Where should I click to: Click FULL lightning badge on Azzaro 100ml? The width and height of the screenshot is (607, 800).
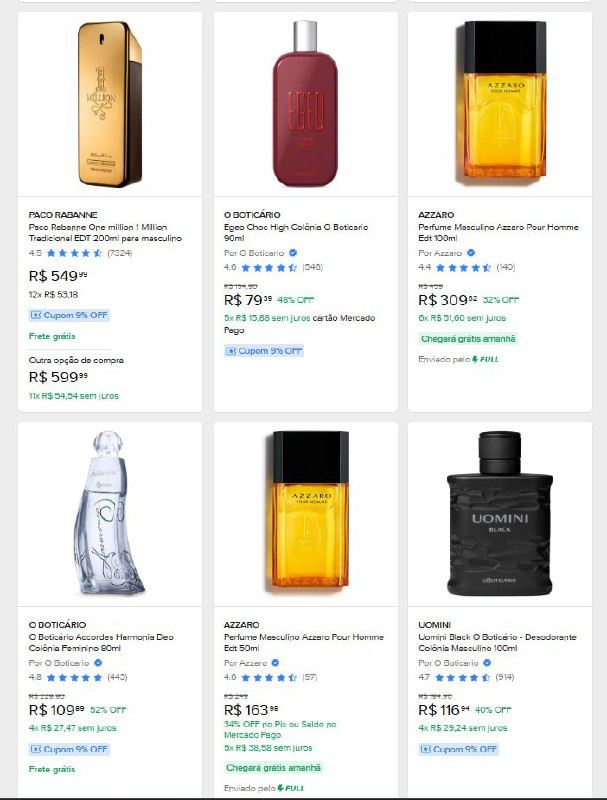point(485,358)
